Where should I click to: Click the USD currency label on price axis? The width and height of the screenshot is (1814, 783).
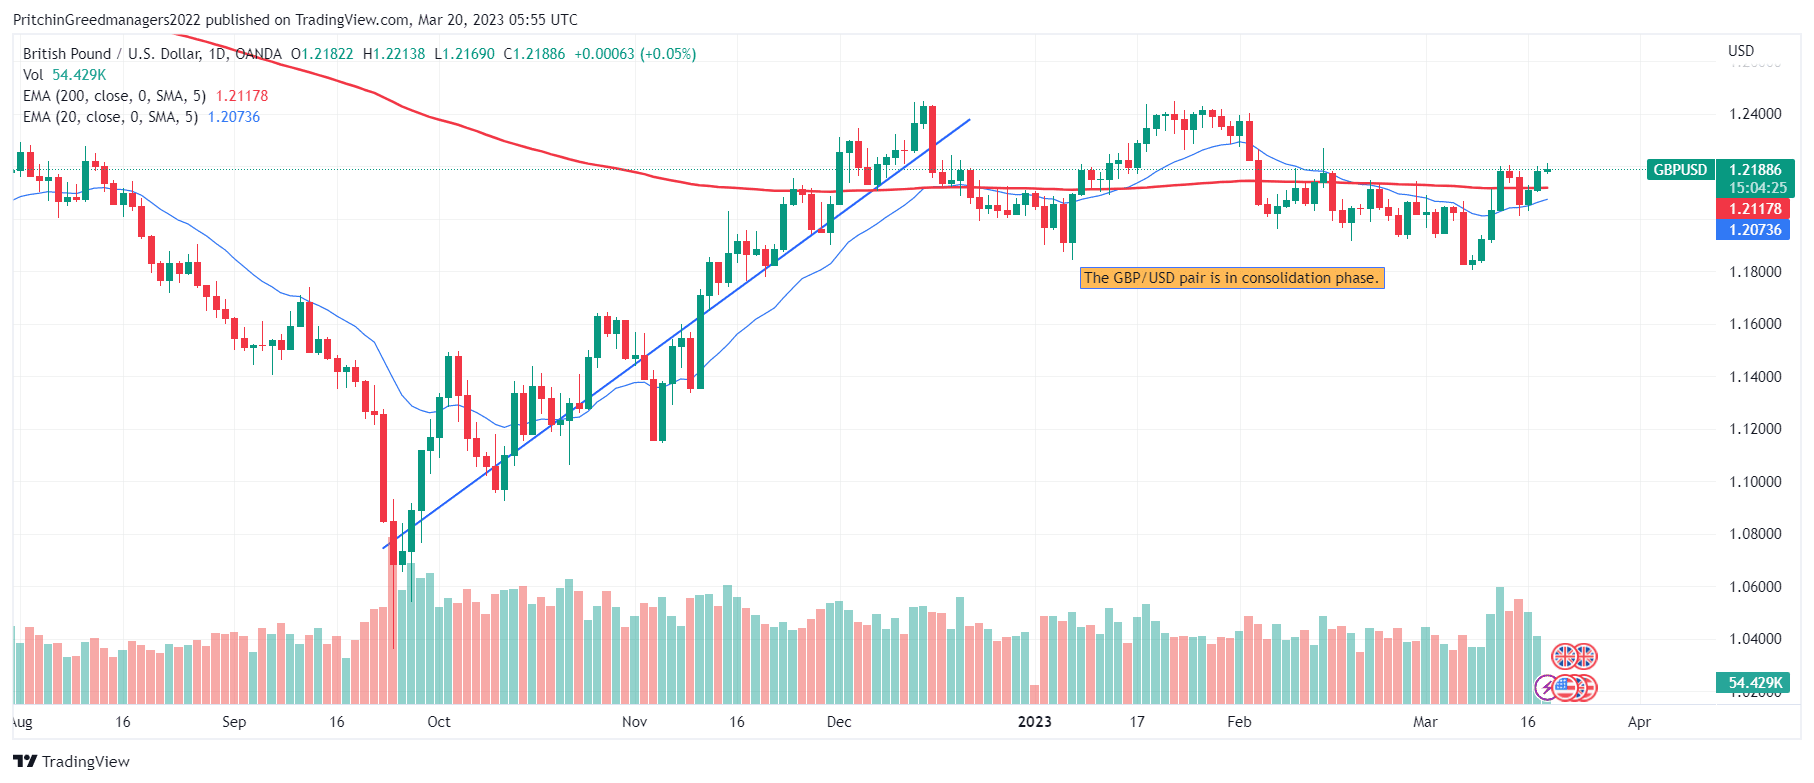1741,51
